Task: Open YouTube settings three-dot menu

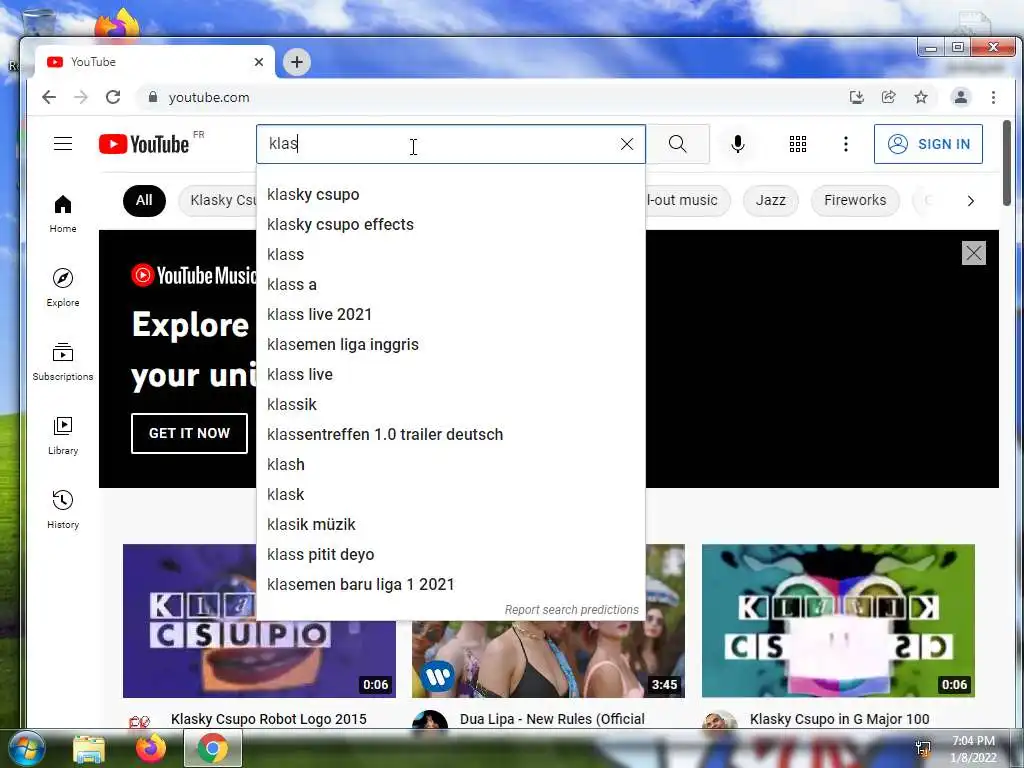Action: [x=846, y=144]
